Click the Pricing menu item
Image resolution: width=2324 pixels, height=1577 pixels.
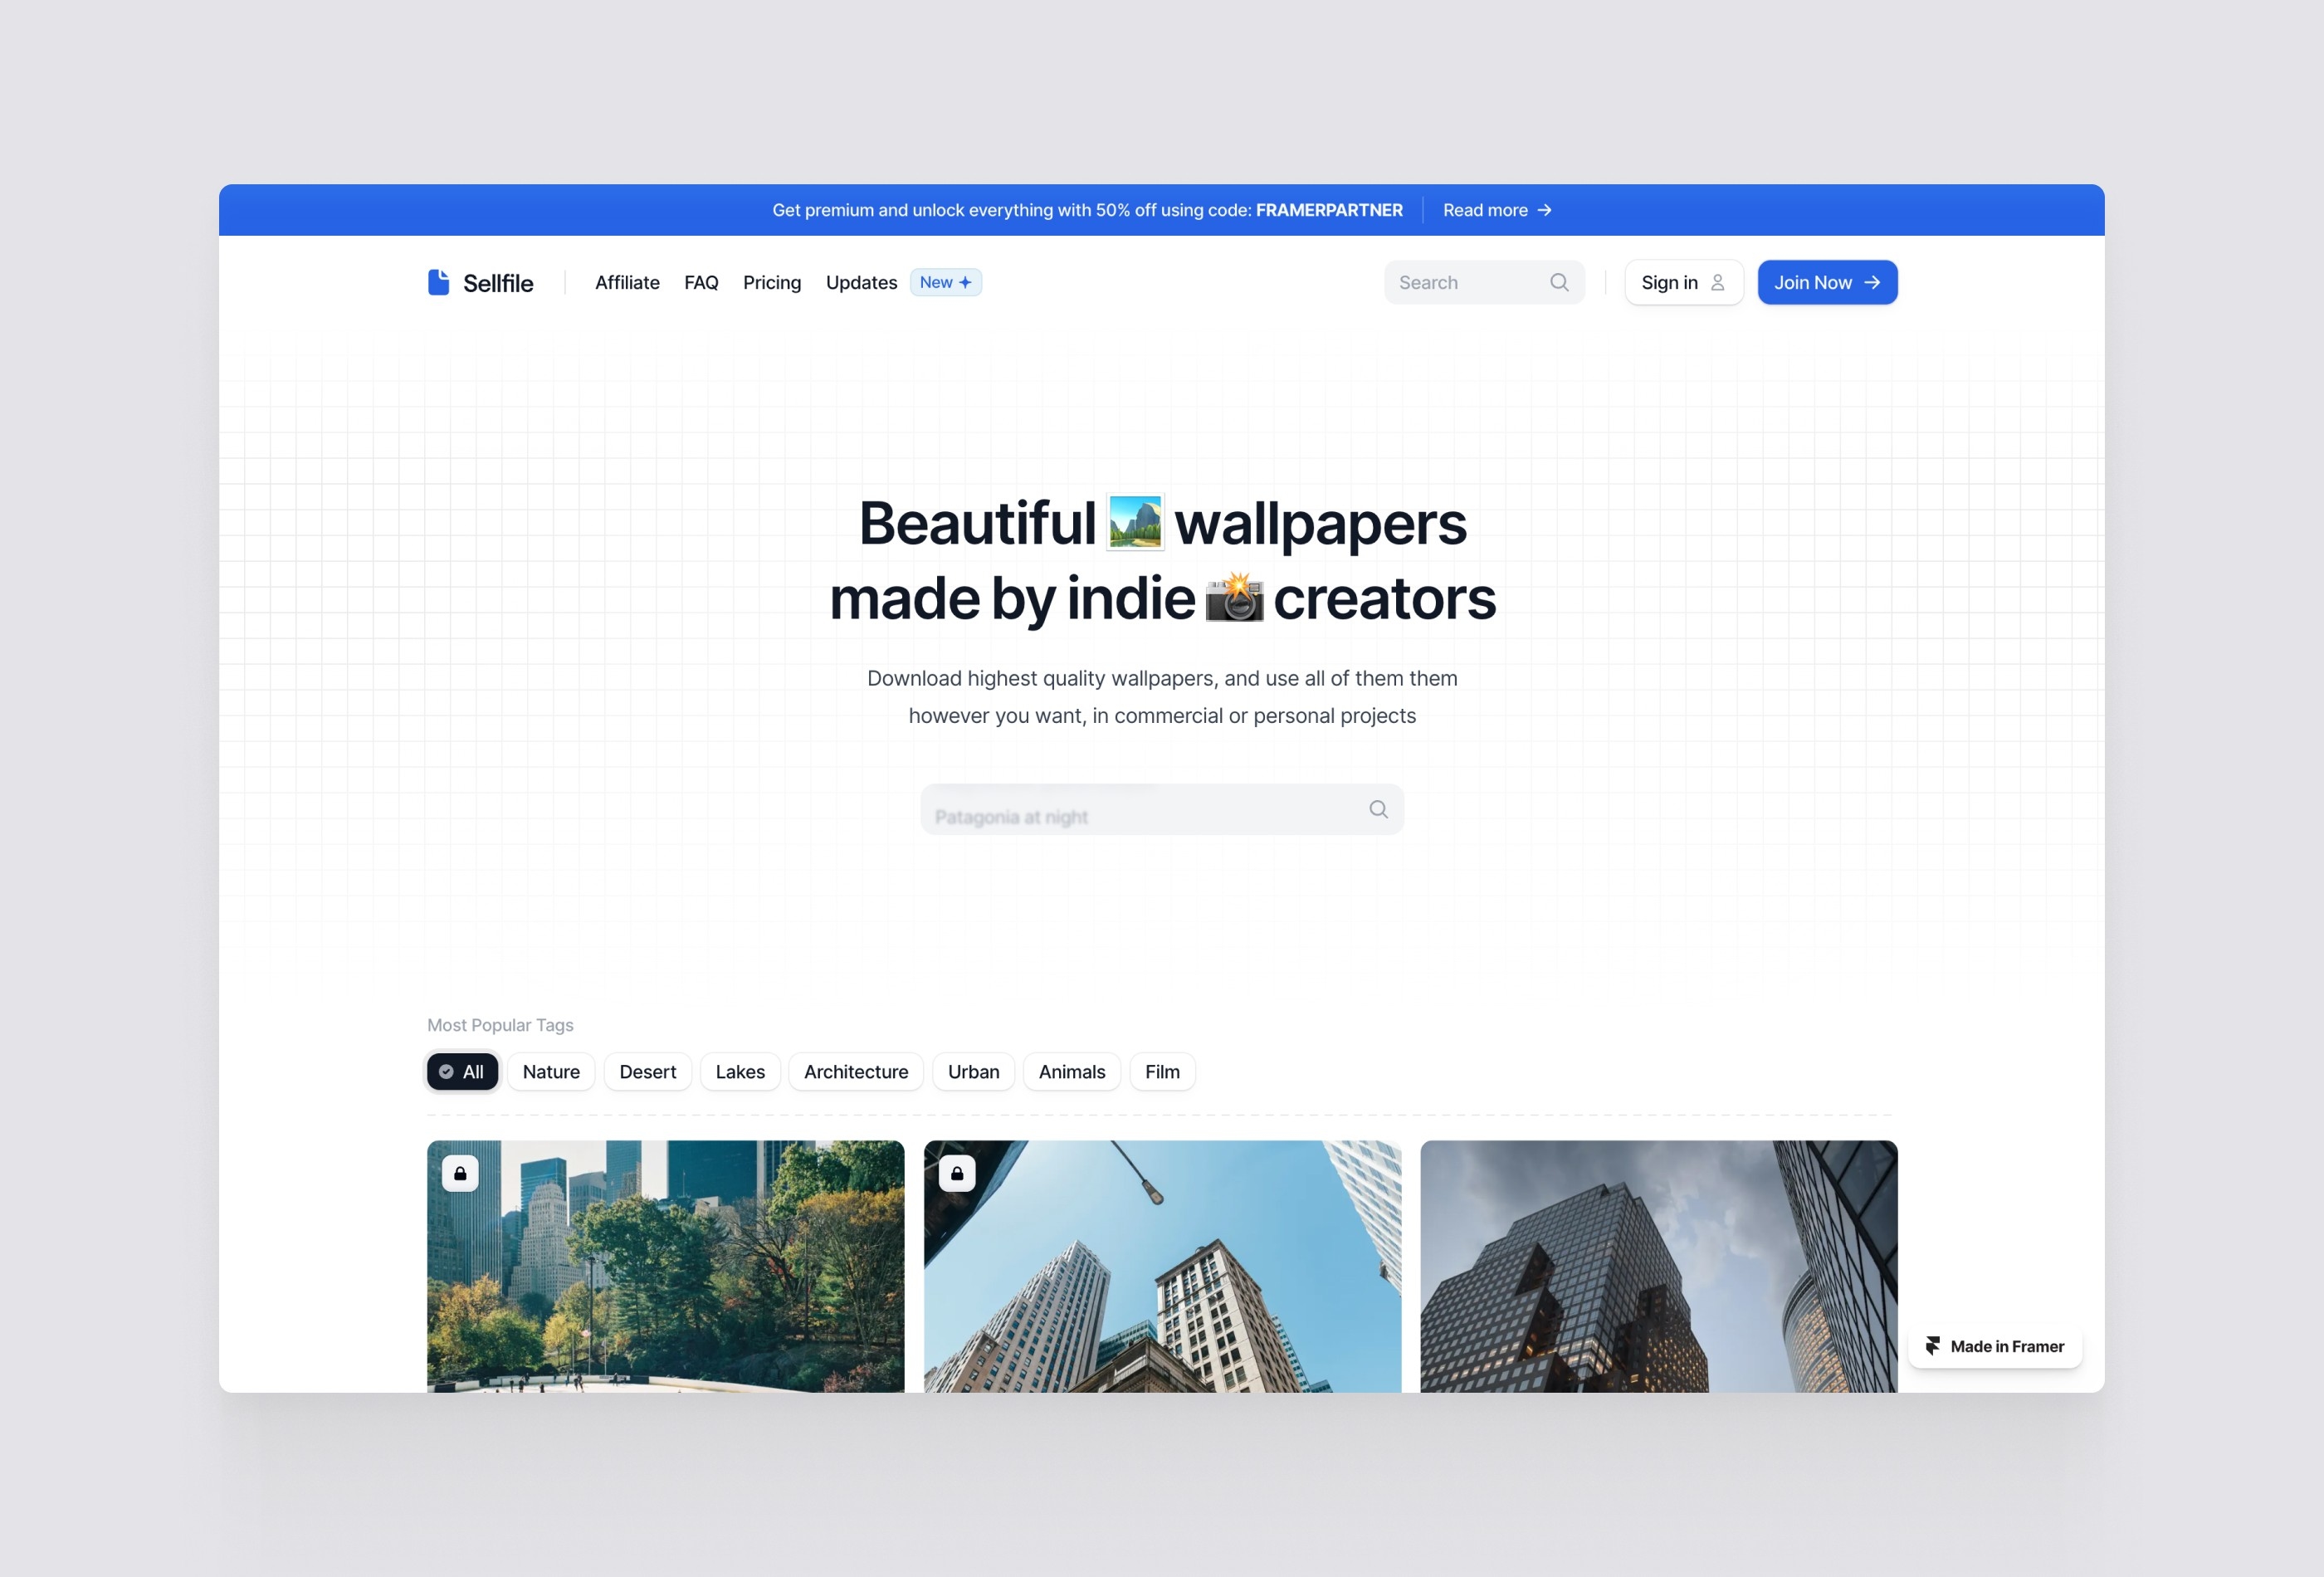770,281
